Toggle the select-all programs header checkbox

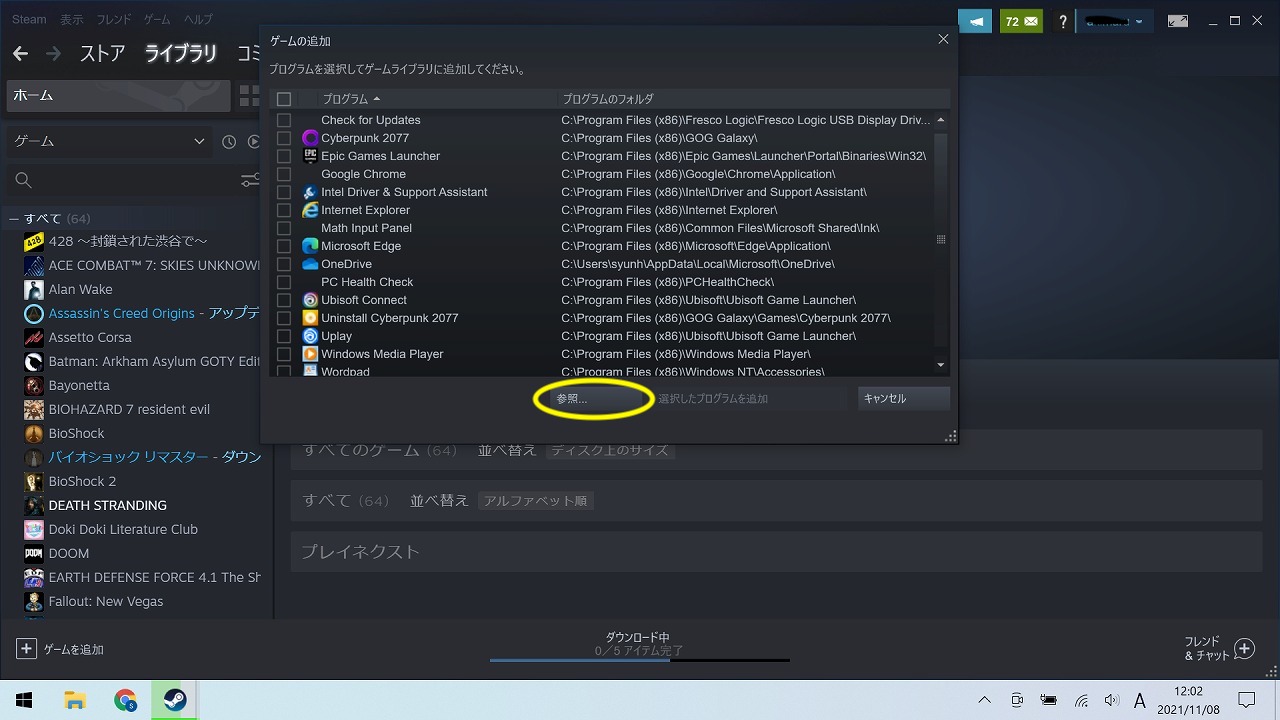coord(284,99)
